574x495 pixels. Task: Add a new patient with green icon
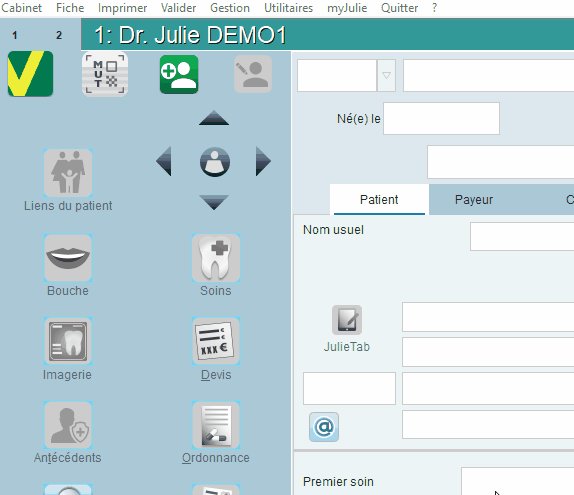[179, 74]
